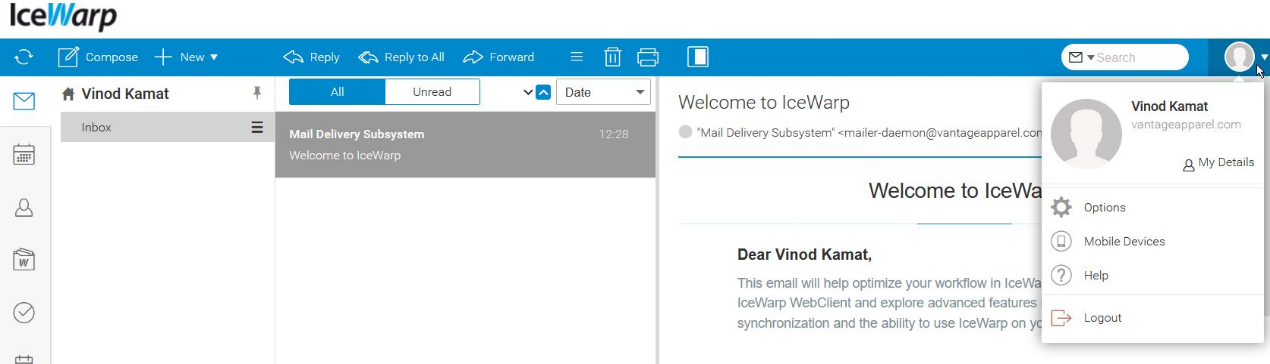The width and height of the screenshot is (1270, 364).
Task: Switch to the All filter tab
Action: coord(337,92)
